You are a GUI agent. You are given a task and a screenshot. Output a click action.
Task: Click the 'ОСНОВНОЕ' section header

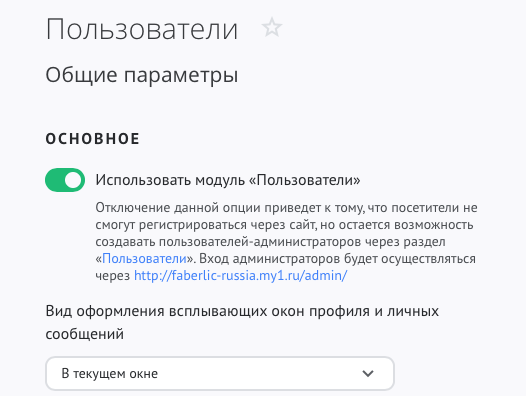click(93, 139)
